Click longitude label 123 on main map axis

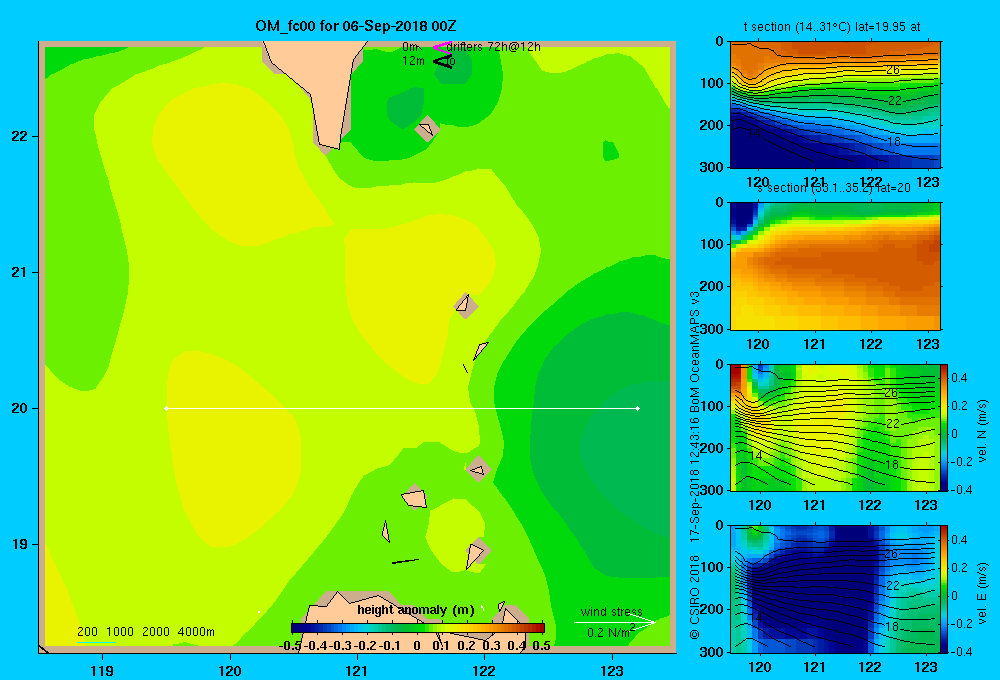coord(612,670)
